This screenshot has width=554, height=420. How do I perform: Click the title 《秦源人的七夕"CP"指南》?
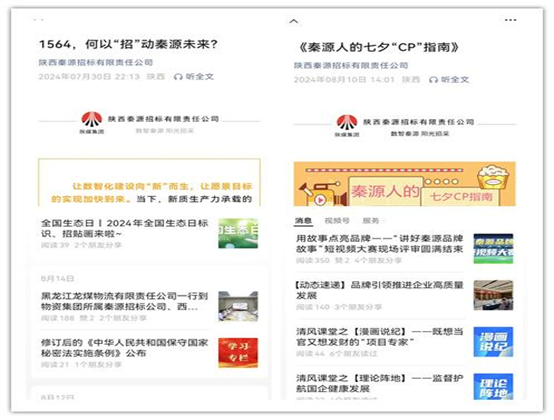point(379,47)
